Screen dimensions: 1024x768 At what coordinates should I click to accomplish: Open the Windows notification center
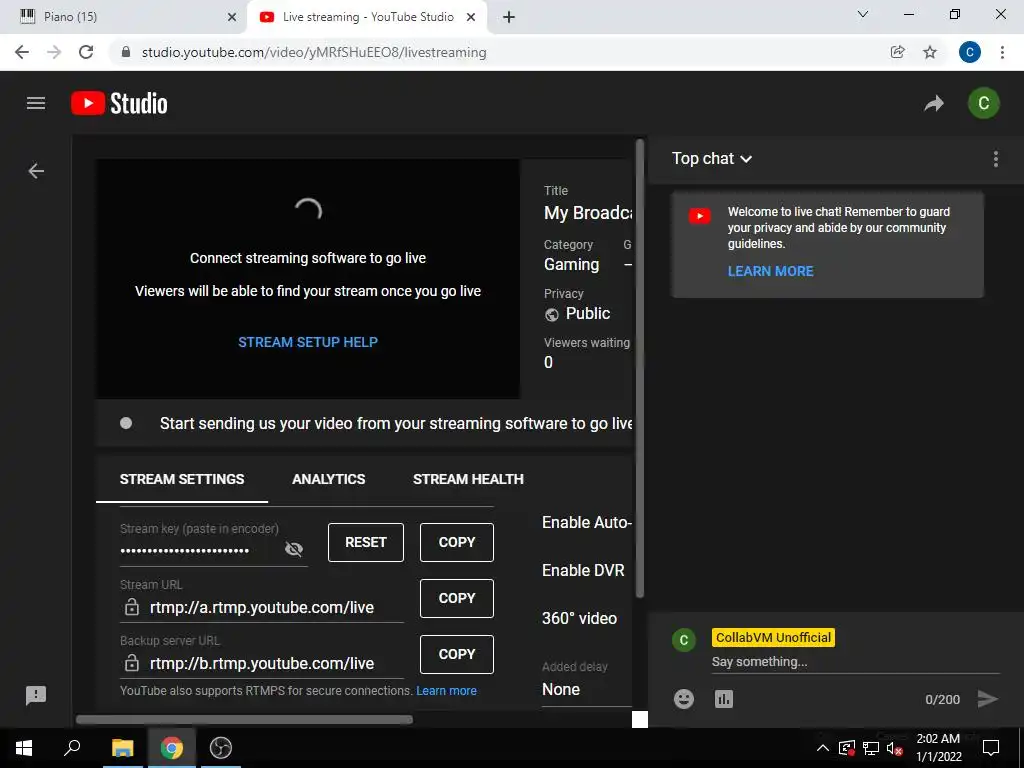tap(991, 748)
